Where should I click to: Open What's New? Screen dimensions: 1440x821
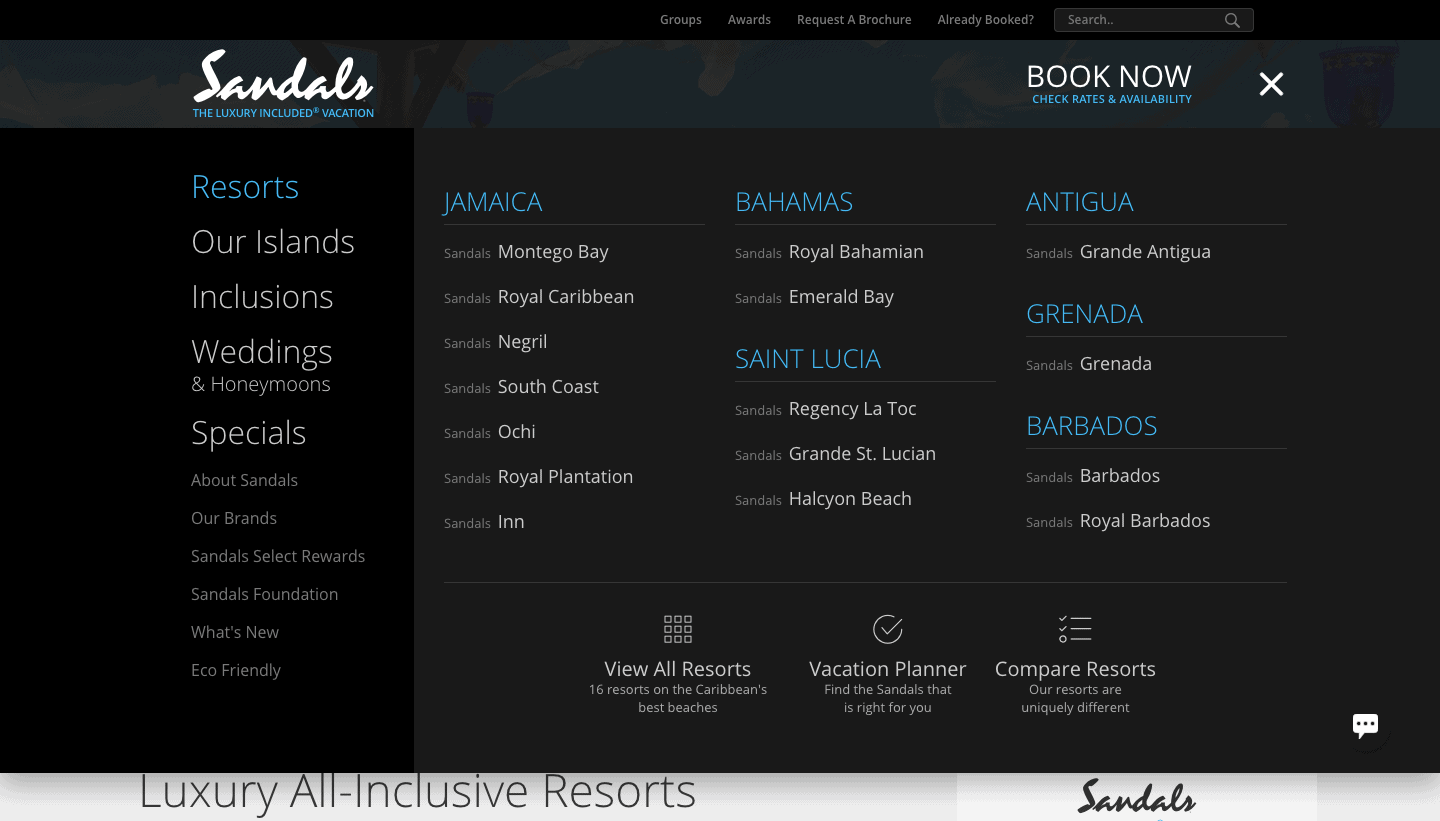(235, 632)
